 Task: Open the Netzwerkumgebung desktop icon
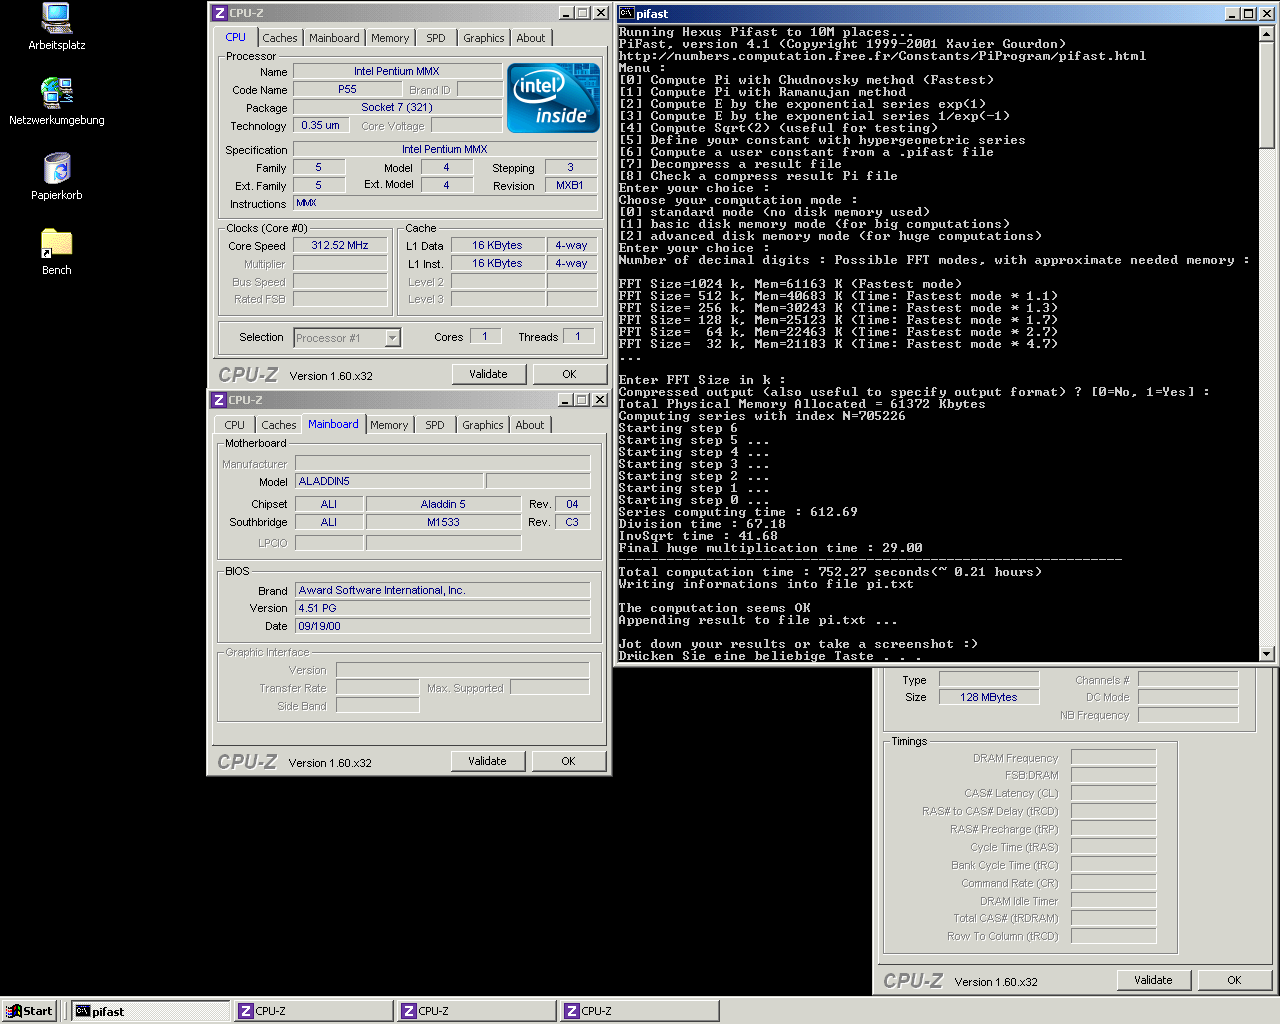click(57, 101)
